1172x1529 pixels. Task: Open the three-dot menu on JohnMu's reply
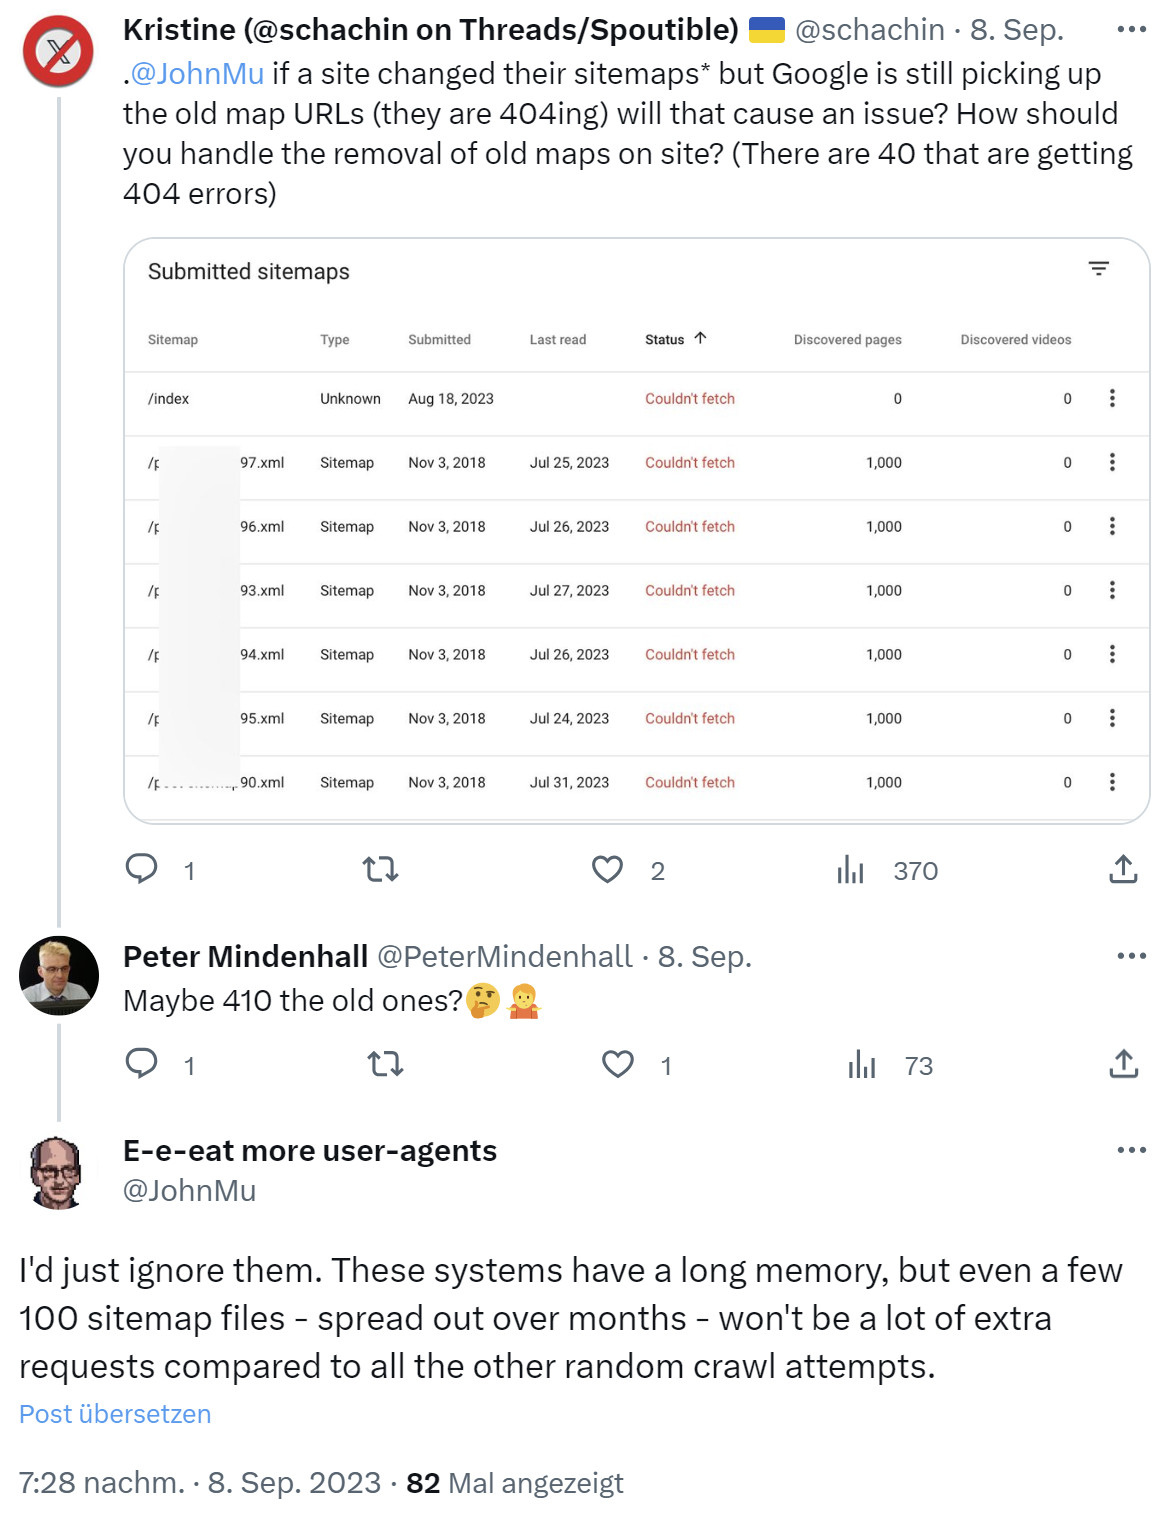[1130, 1150]
